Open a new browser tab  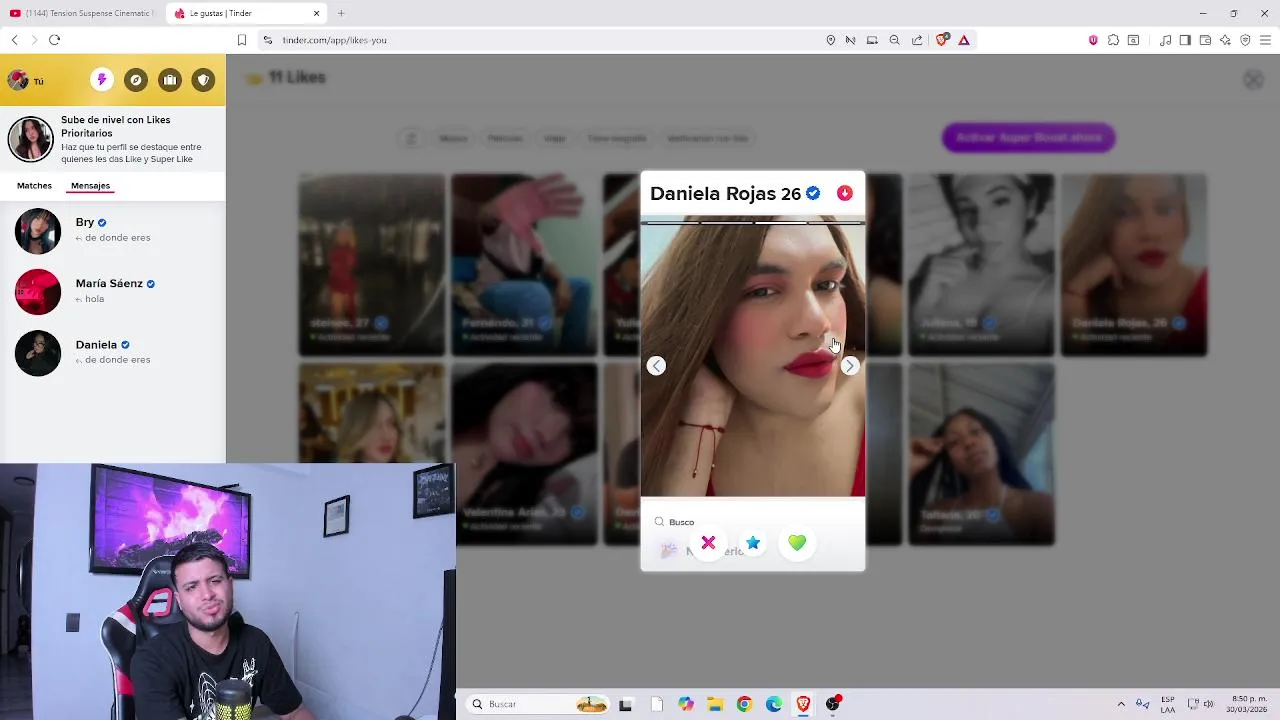pos(341,13)
